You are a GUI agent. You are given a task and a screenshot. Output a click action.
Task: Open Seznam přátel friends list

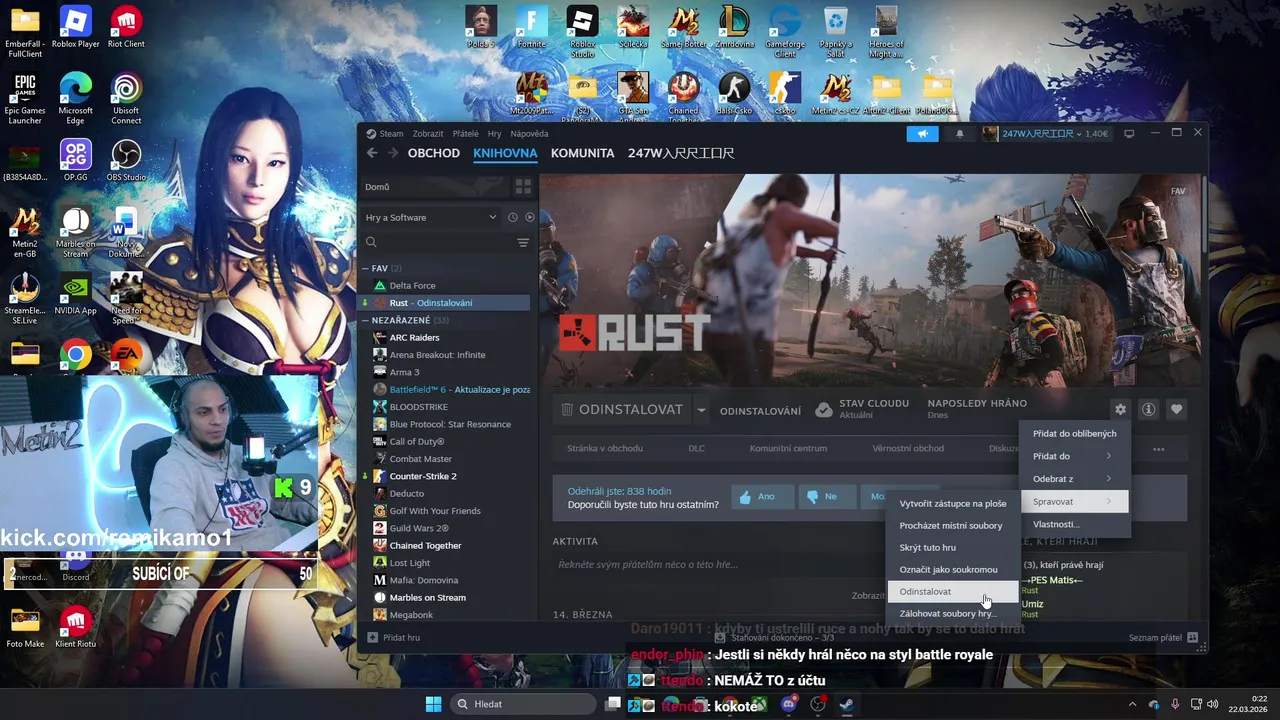click(x=1163, y=637)
